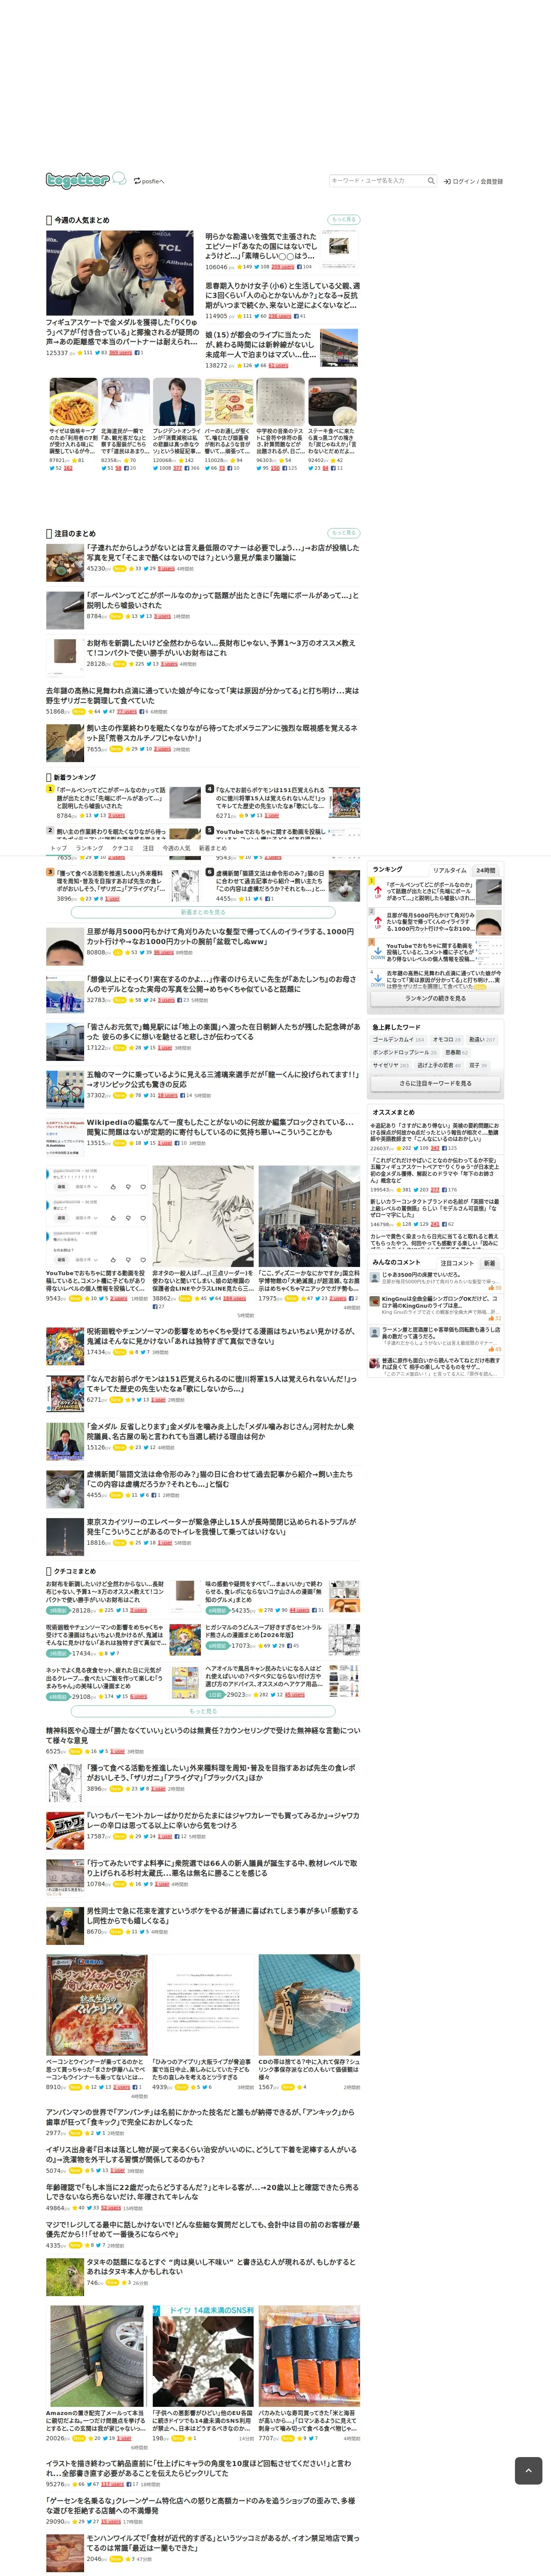Open the 金メダル 反省しとります article

pos(220,1431)
